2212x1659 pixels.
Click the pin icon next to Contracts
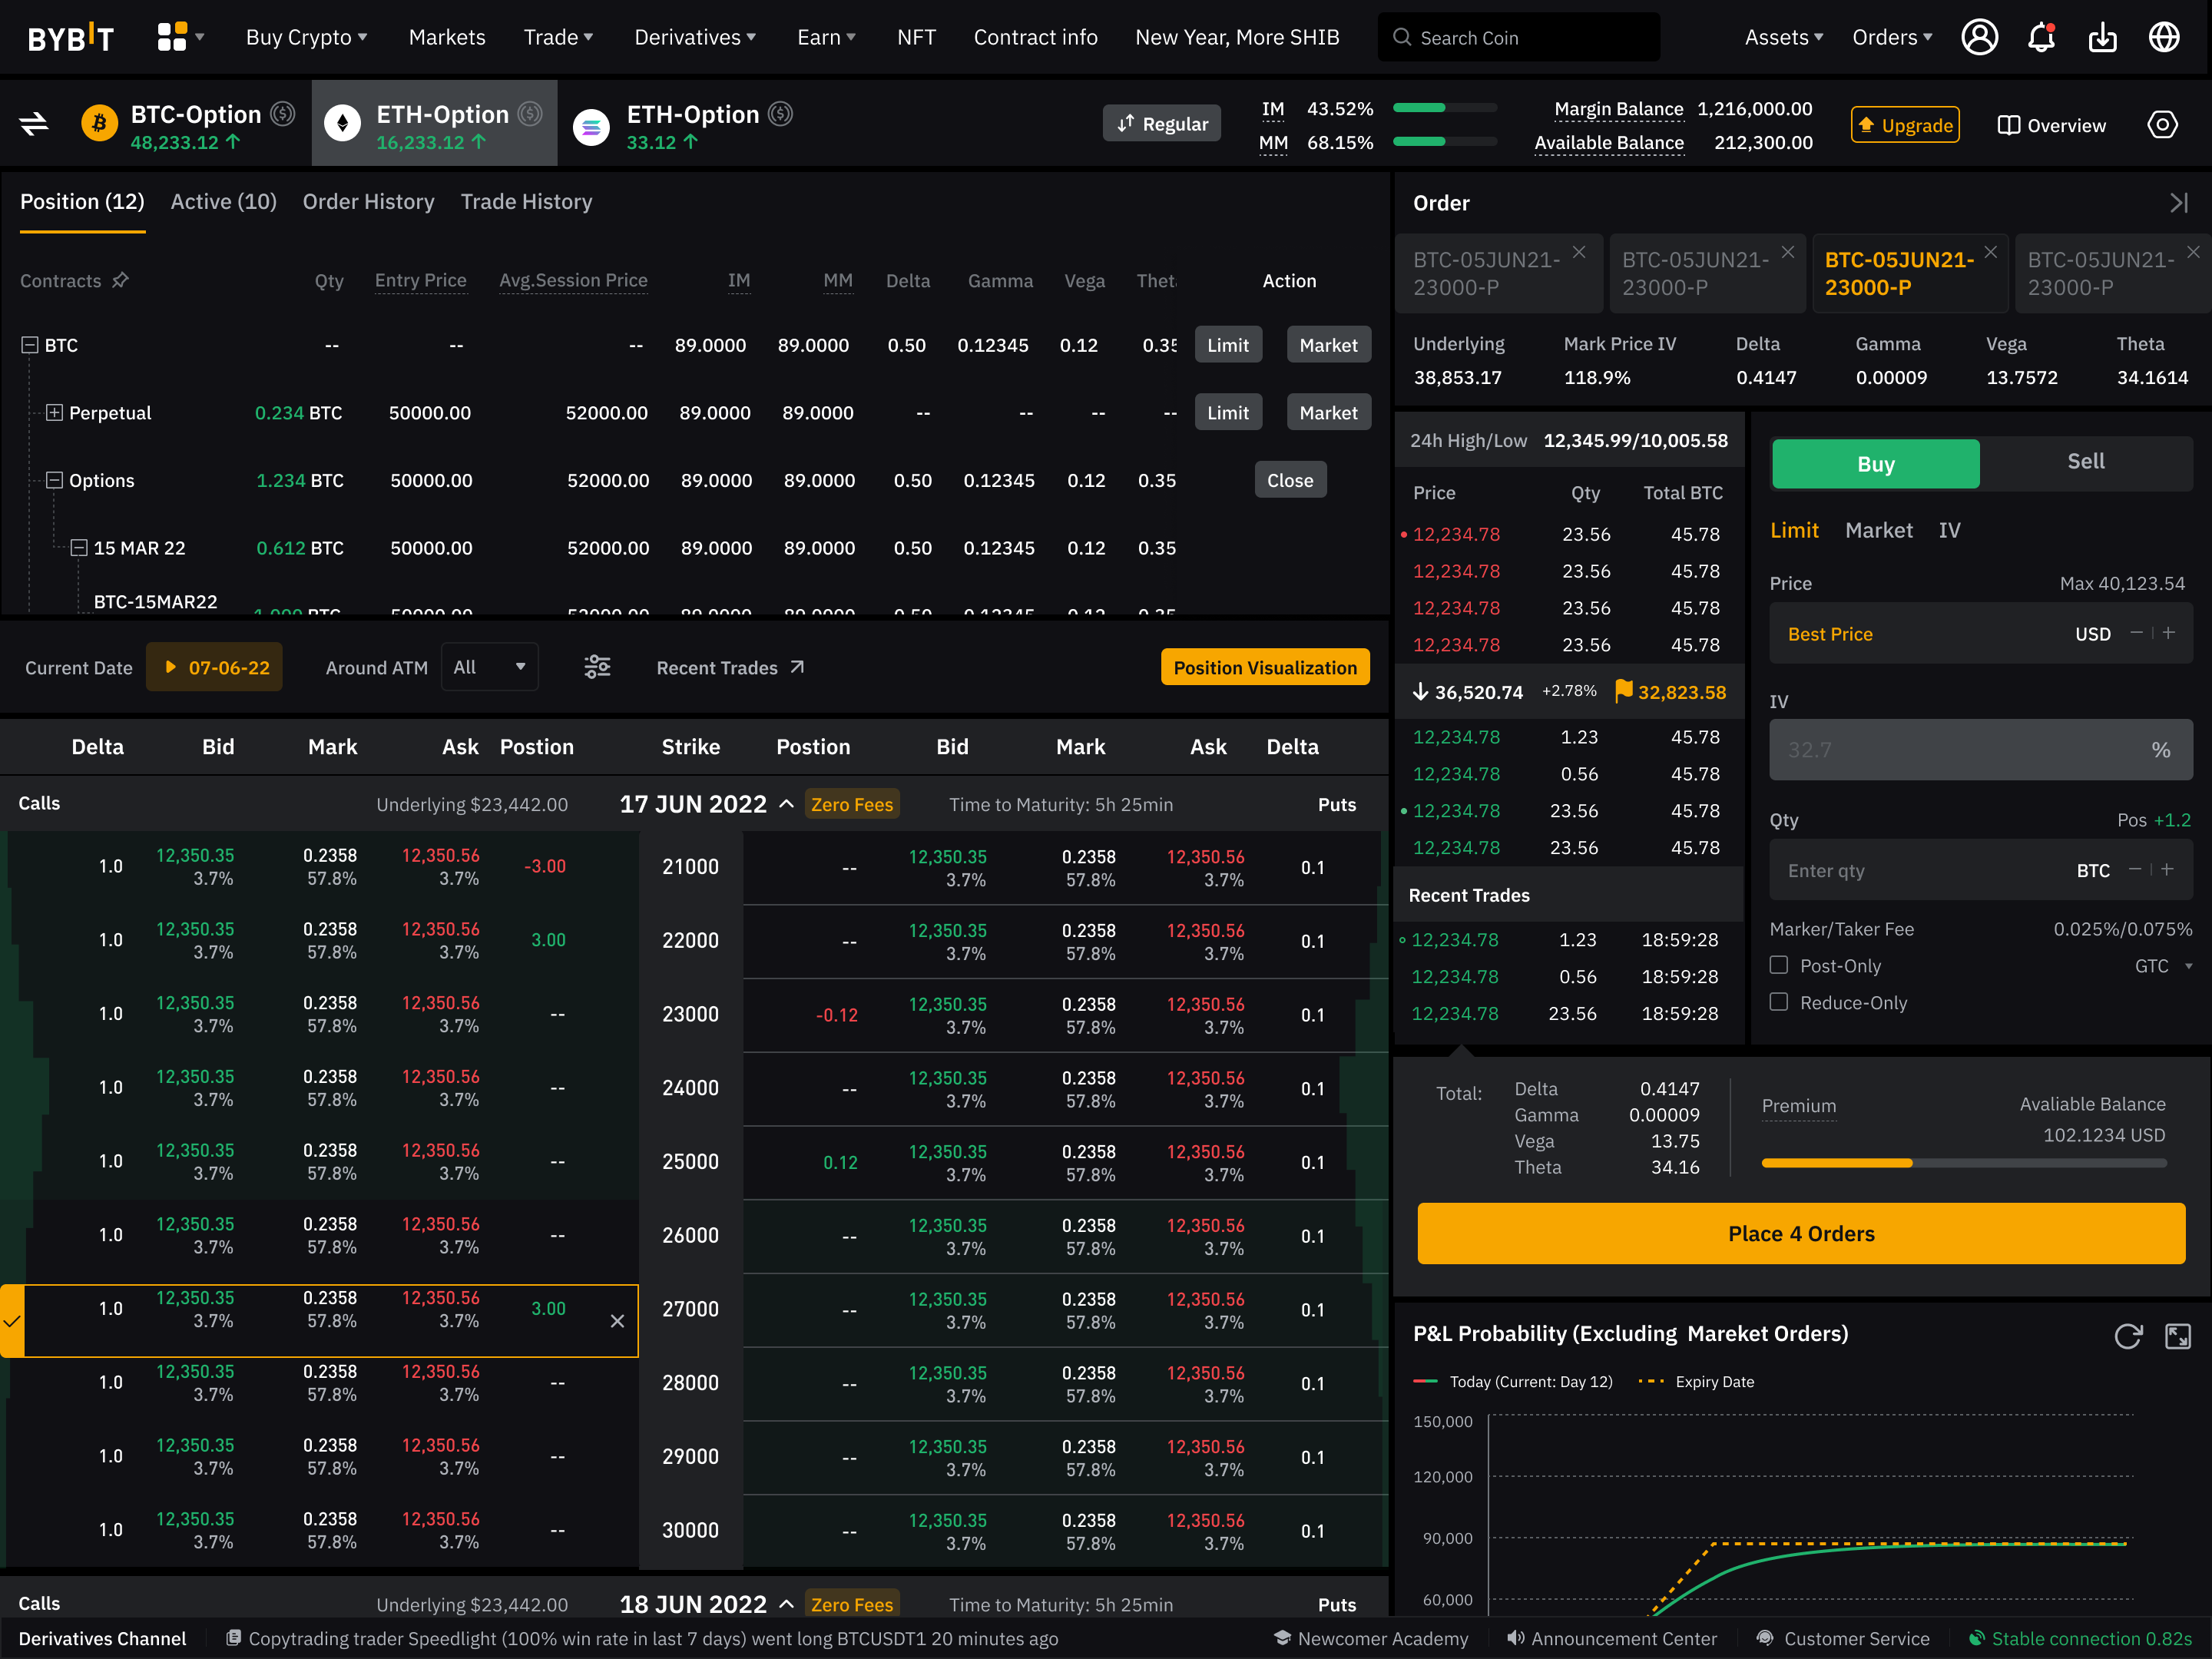(121, 280)
